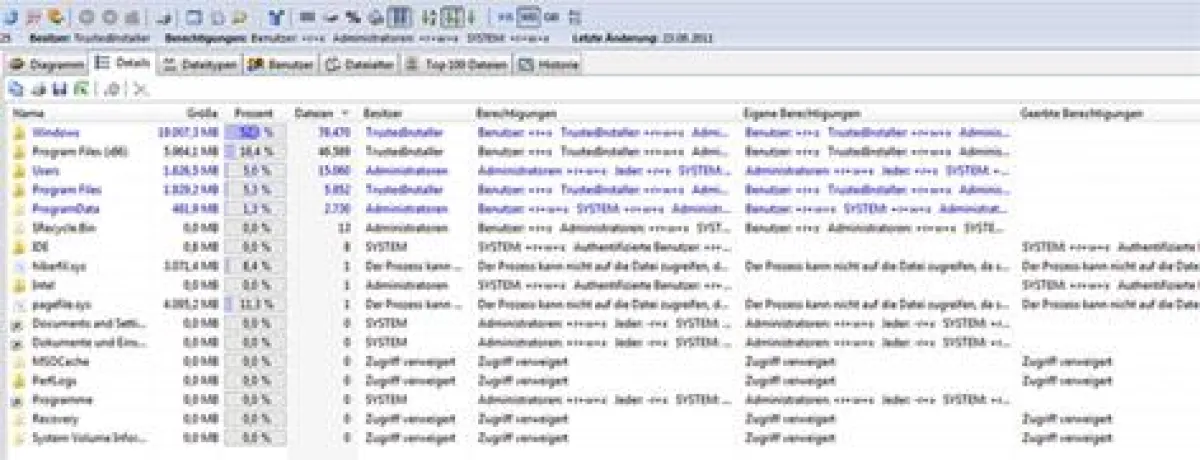
Task: Click the blue refresh scan icon in toolbar
Action: tap(9, 17)
